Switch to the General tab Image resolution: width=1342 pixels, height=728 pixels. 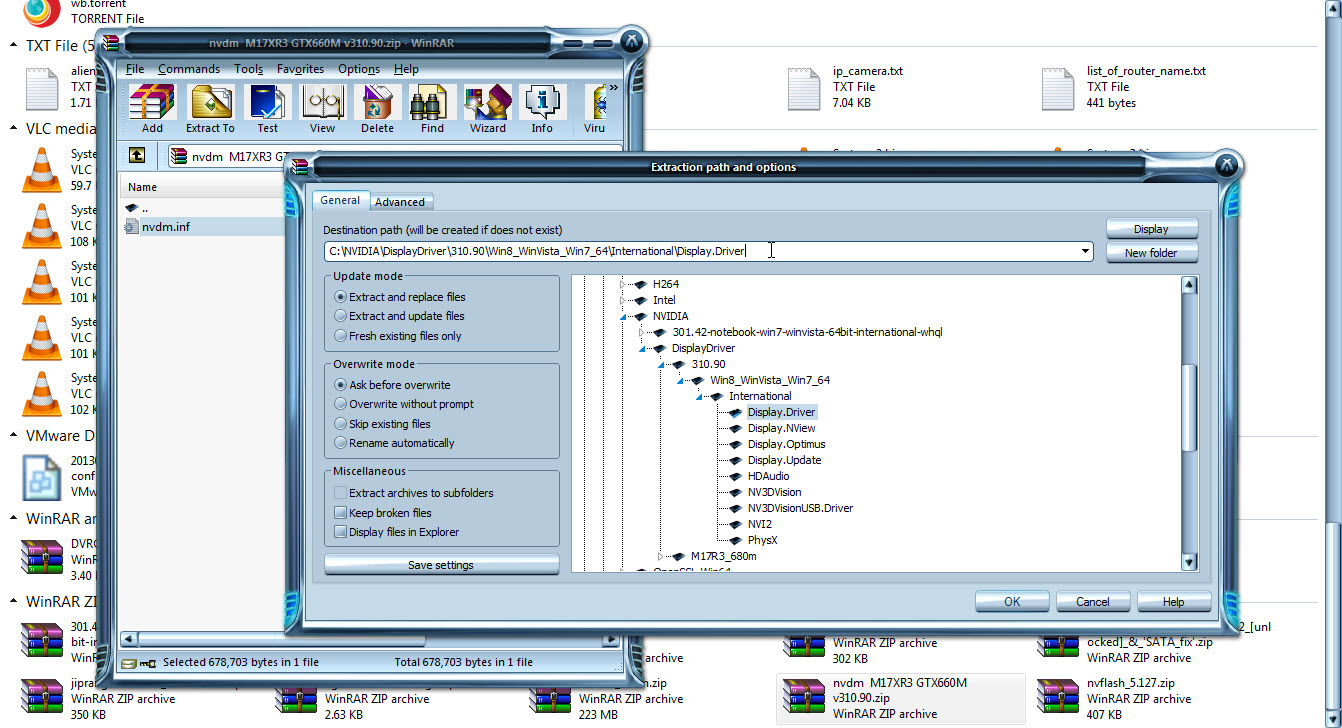click(x=340, y=200)
